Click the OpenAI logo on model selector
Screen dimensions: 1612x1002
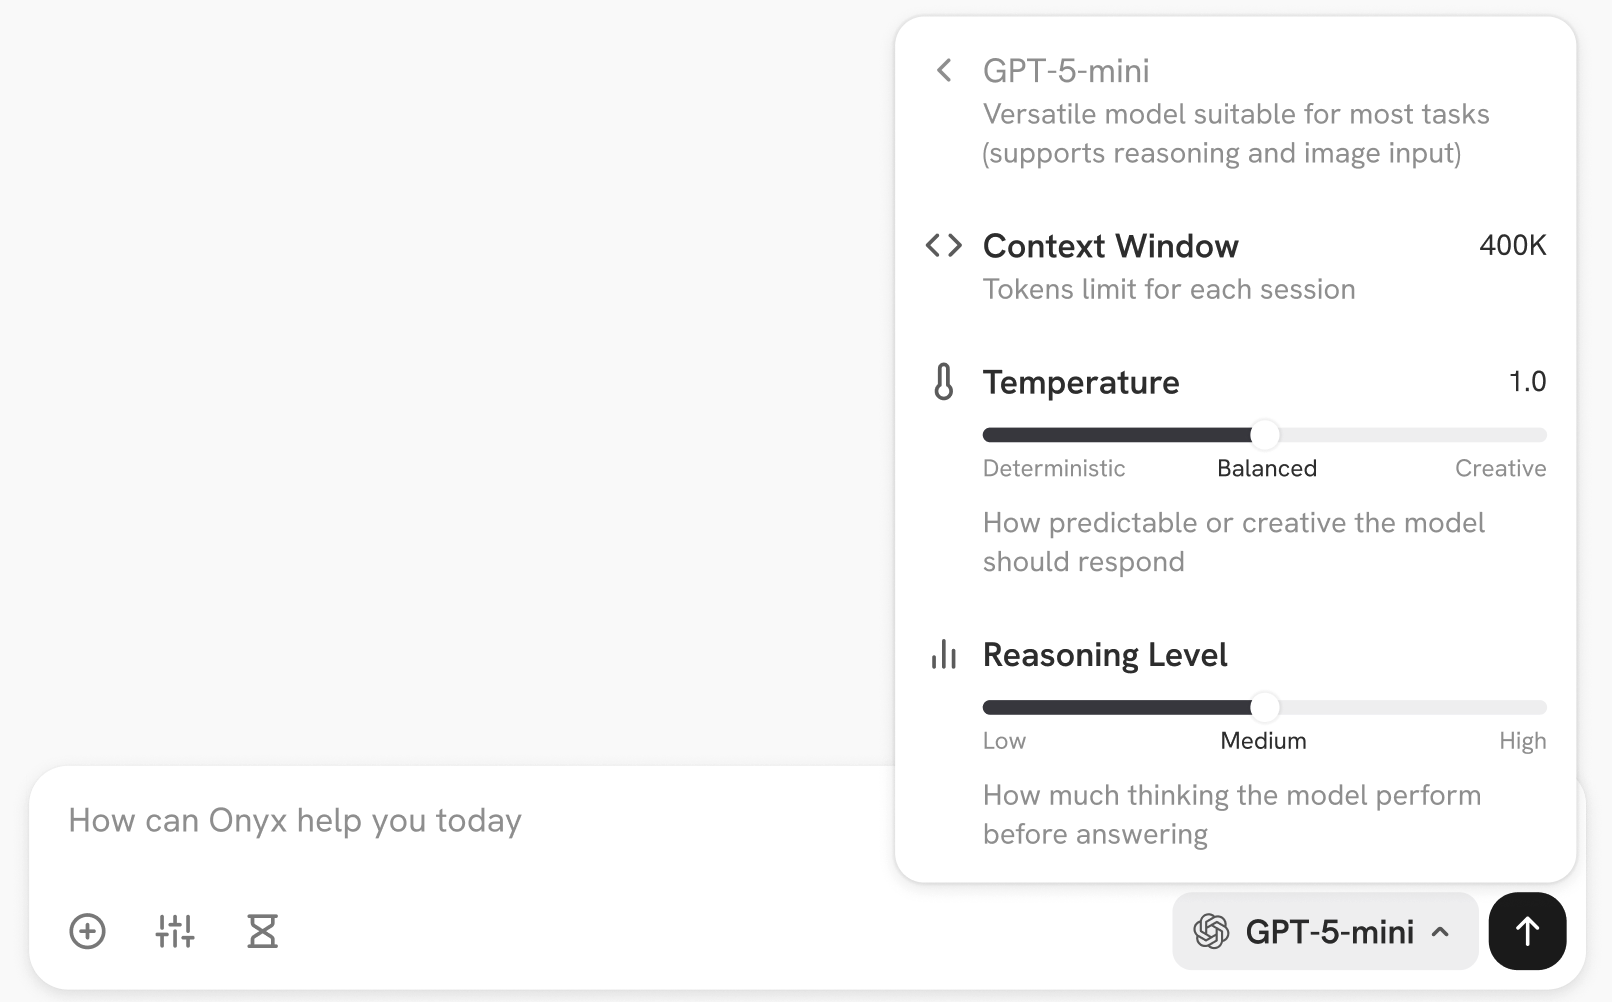(x=1211, y=932)
